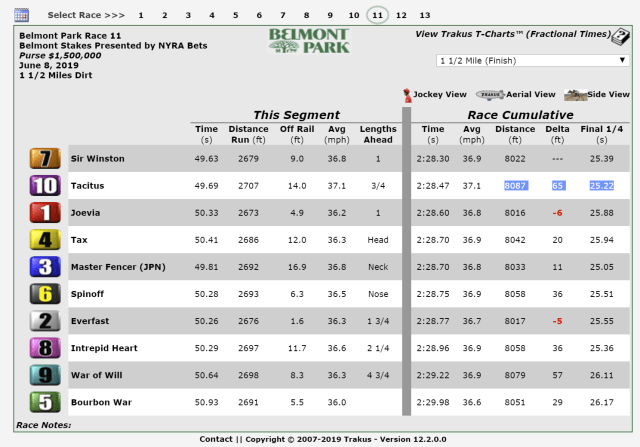Click Sir Winston cumulative time 2:28.30
Screen dimensions: 640x447
point(433,158)
